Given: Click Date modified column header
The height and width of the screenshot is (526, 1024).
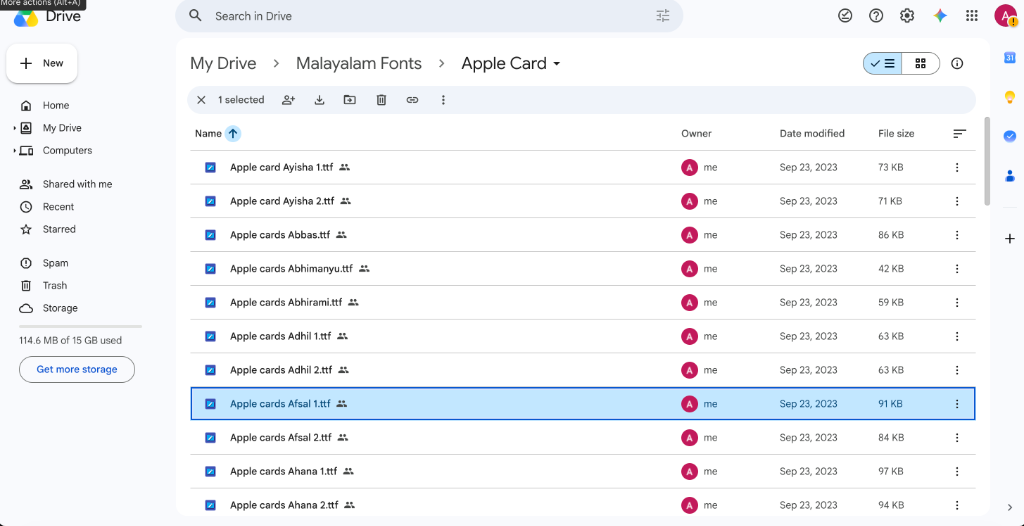Looking at the screenshot, I should click(812, 133).
